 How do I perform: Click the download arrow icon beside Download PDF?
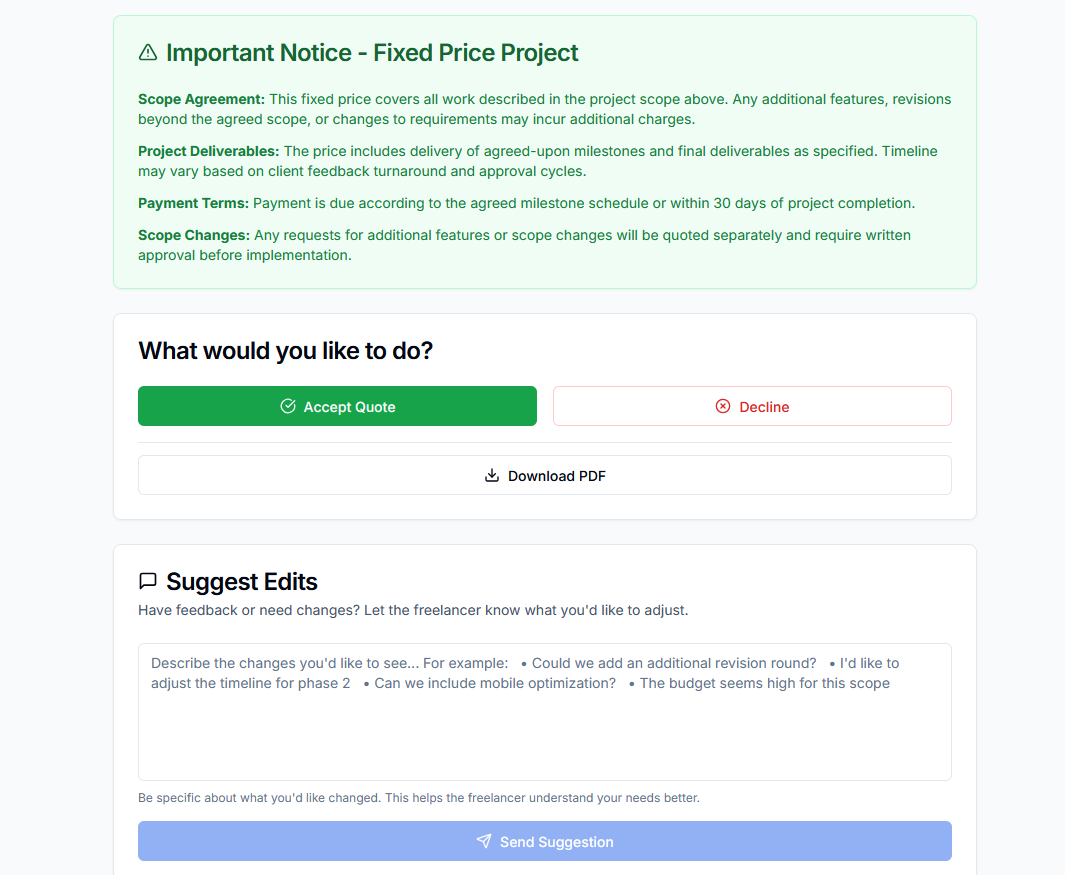(x=492, y=476)
